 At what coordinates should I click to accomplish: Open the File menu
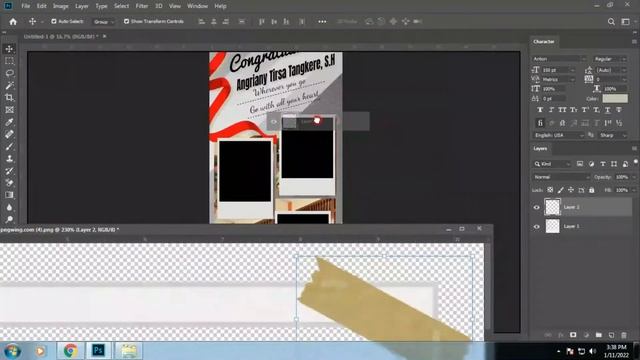(x=26, y=6)
